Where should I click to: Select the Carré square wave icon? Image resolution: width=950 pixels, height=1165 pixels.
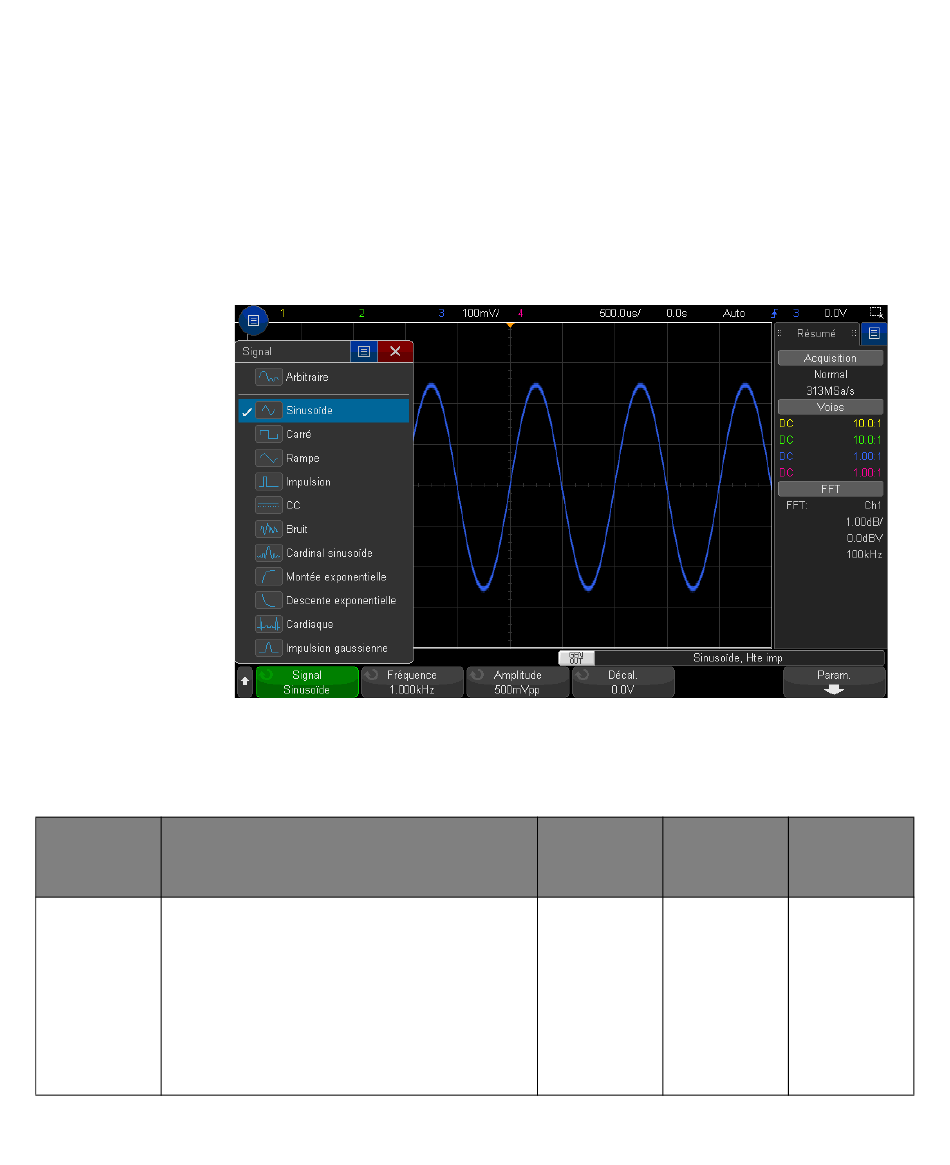(268, 434)
